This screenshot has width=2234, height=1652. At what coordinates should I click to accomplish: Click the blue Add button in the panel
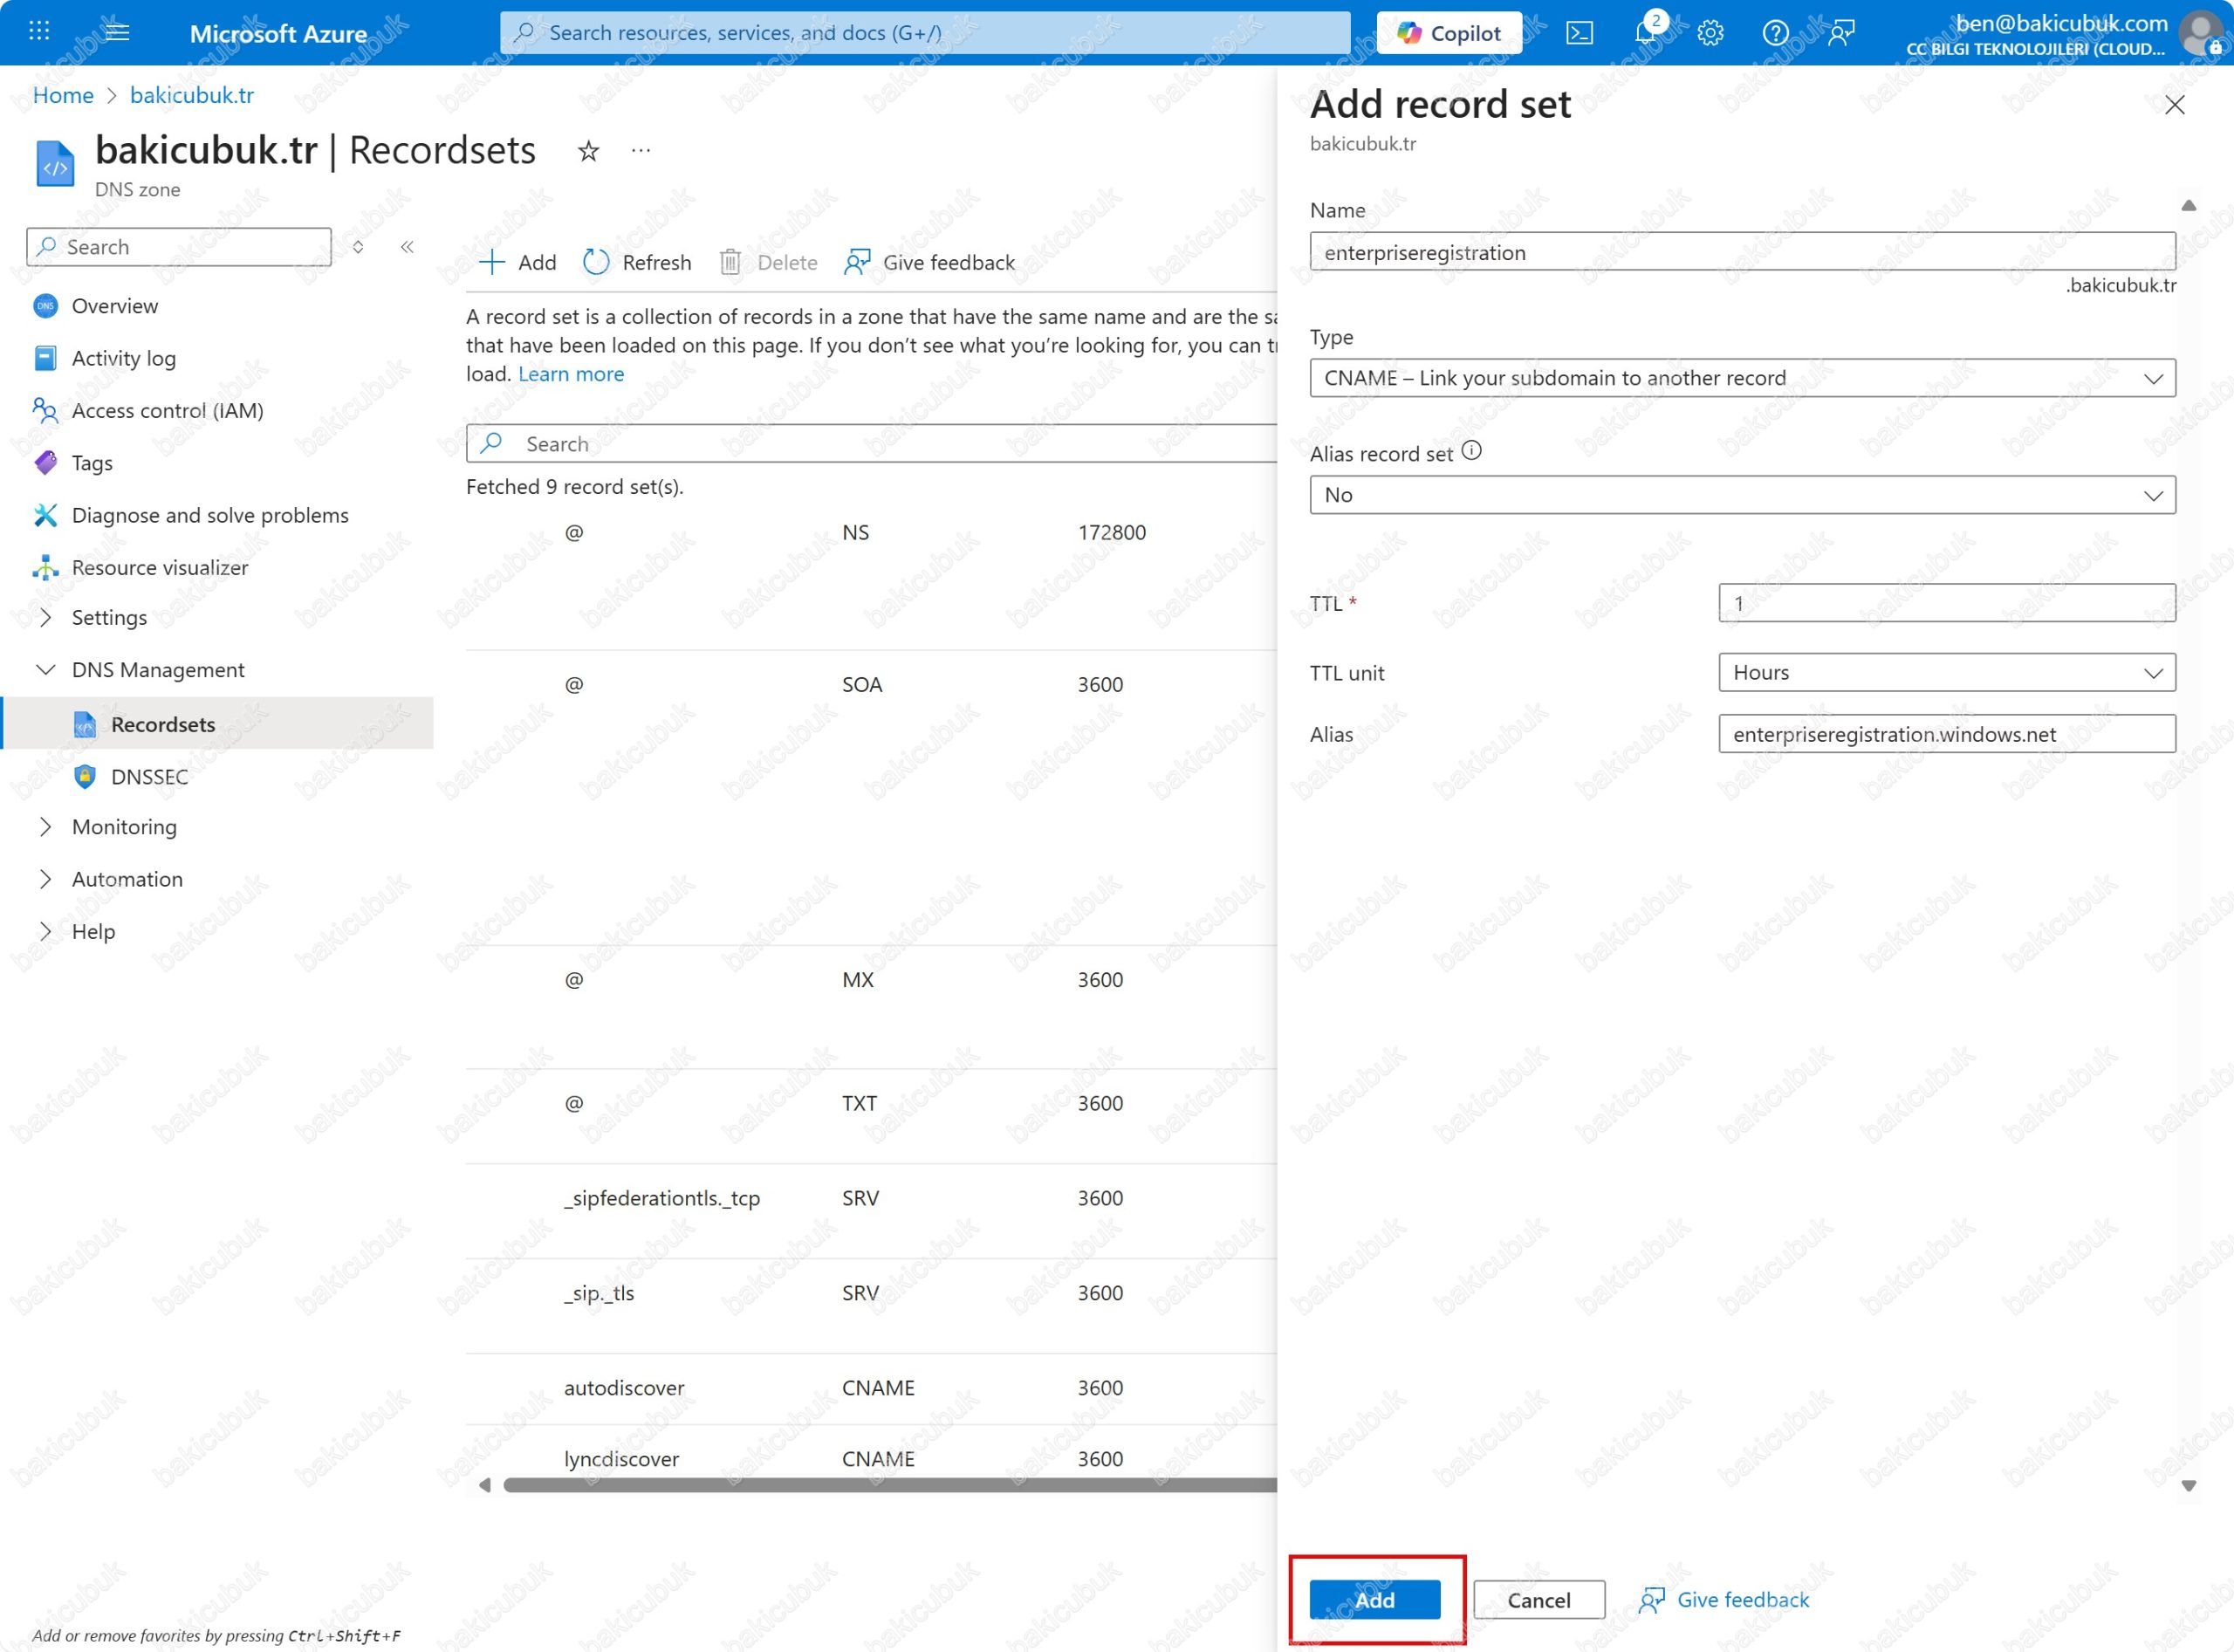tap(1374, 1600)
